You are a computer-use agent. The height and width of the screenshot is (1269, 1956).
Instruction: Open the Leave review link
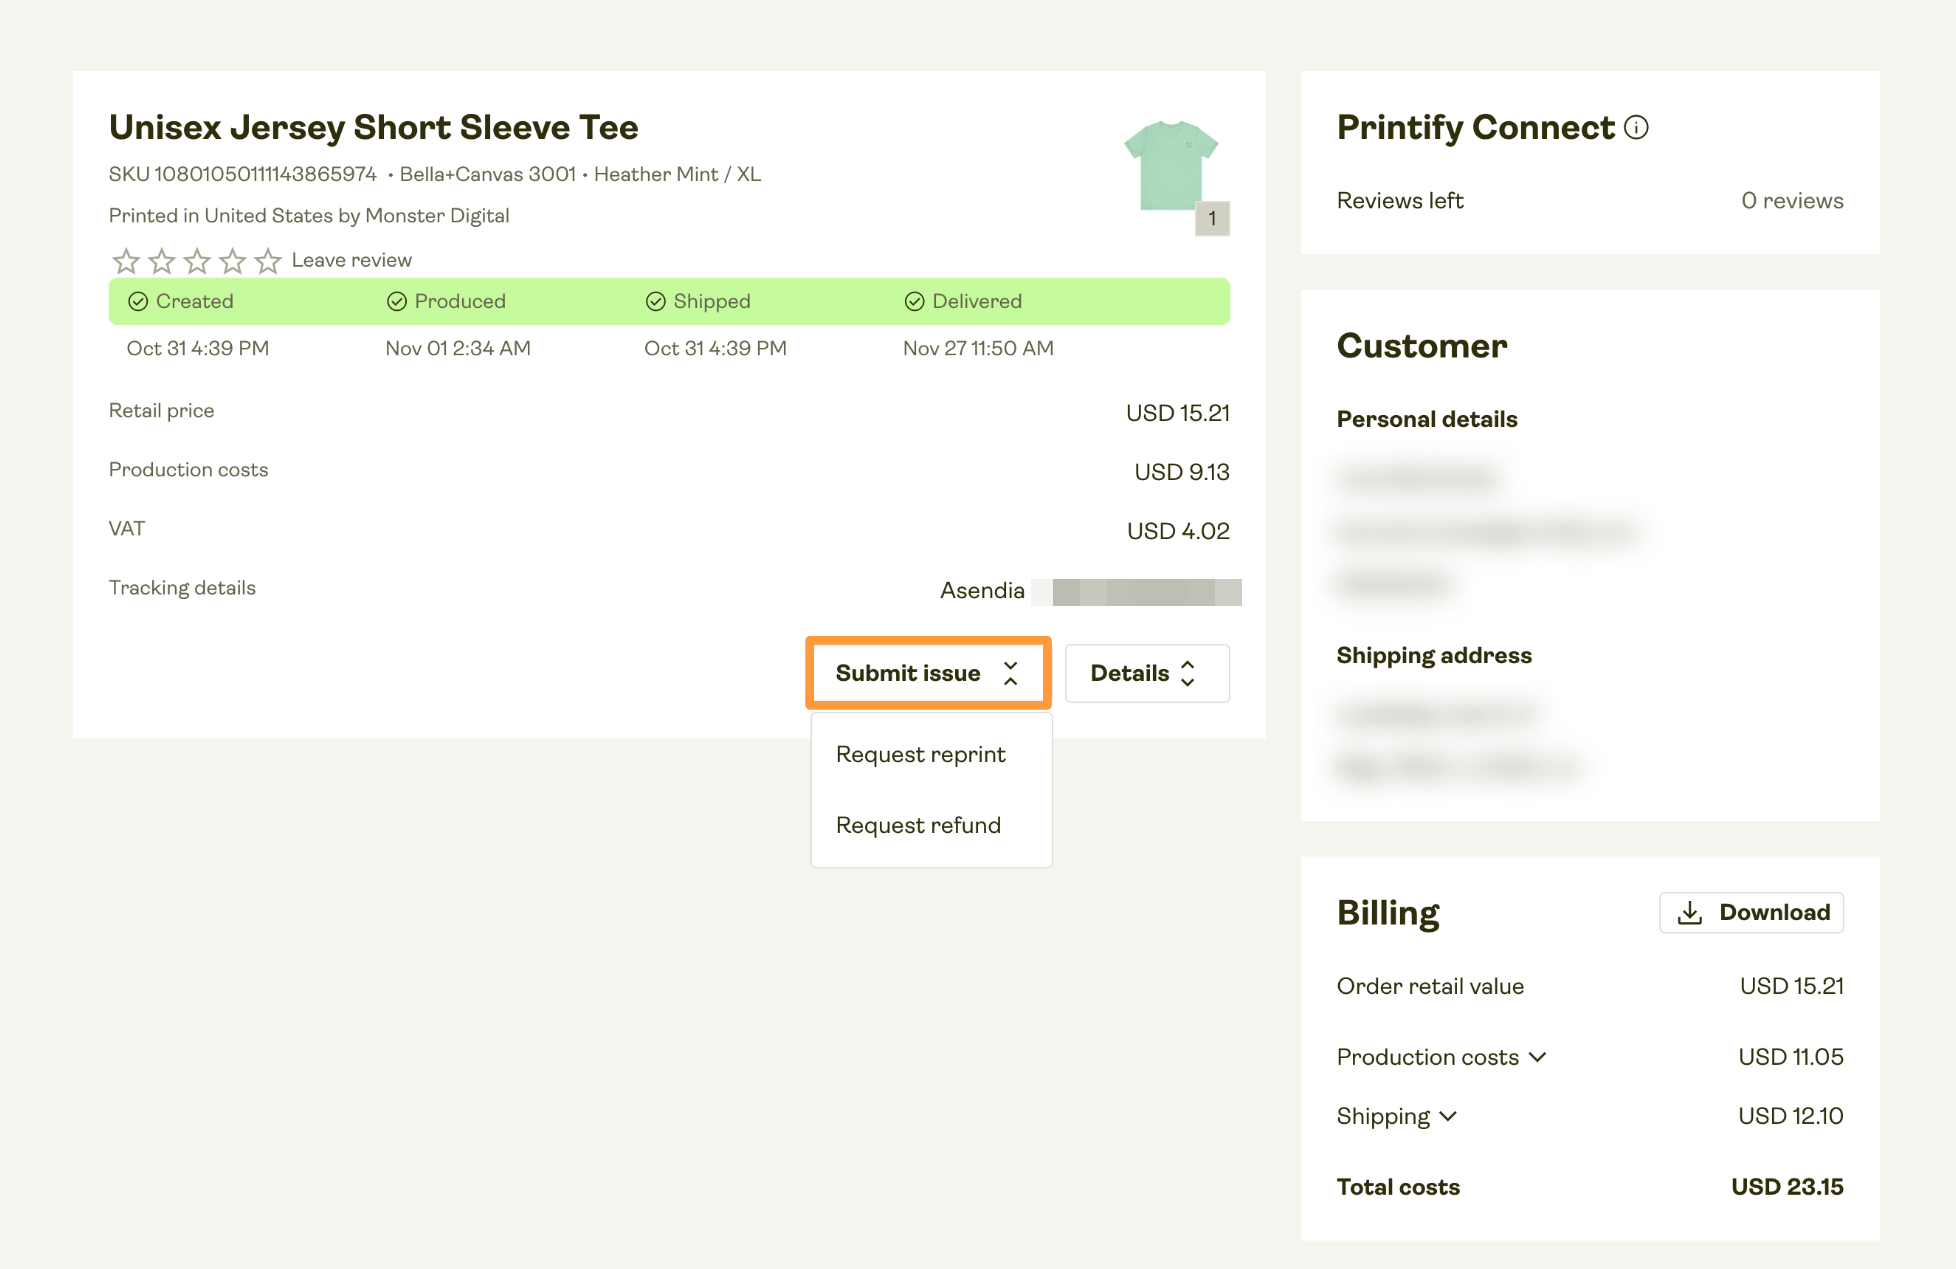[x=351, y=260]
